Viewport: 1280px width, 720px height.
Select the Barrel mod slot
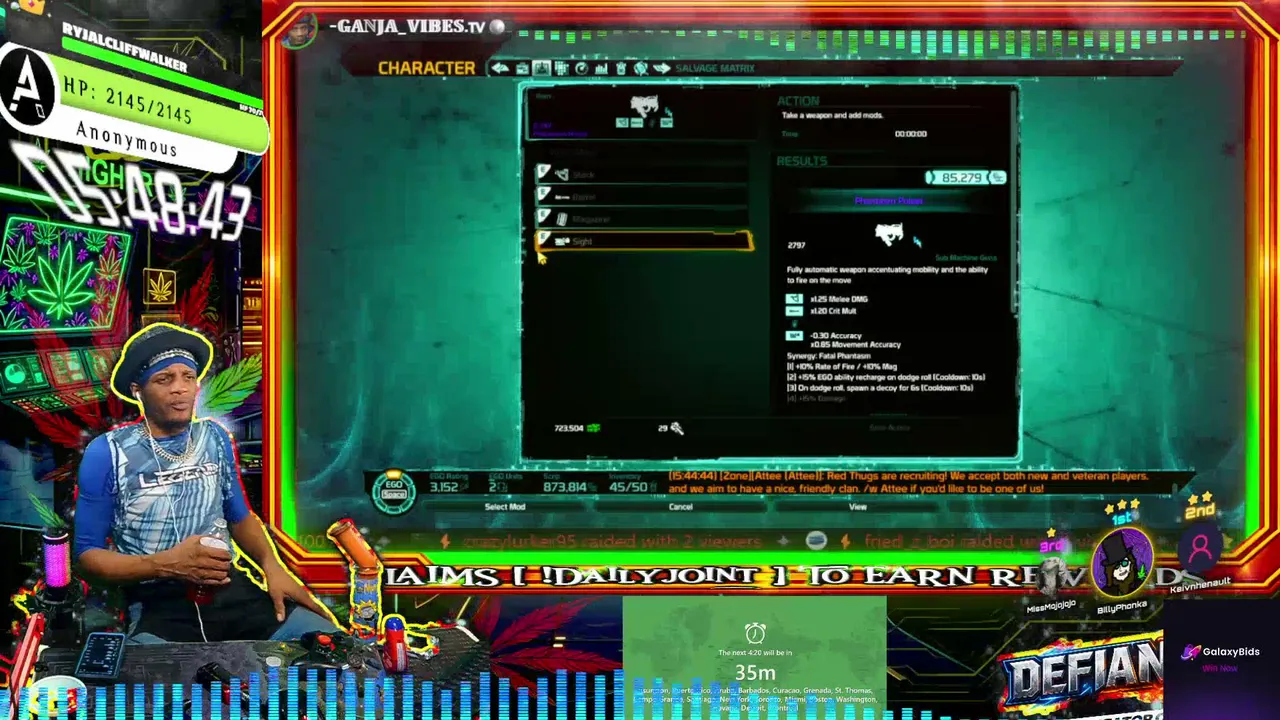642,197
